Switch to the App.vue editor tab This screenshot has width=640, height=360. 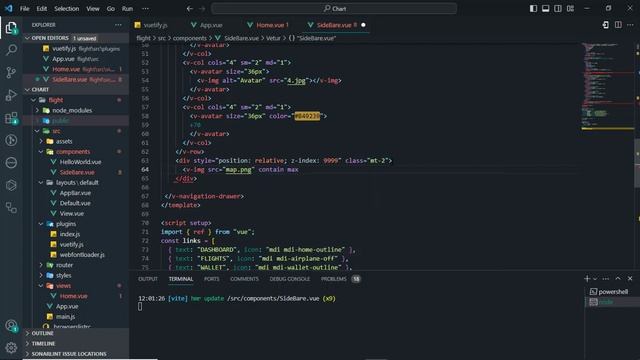pyautogui.click(x=207, y=25)
